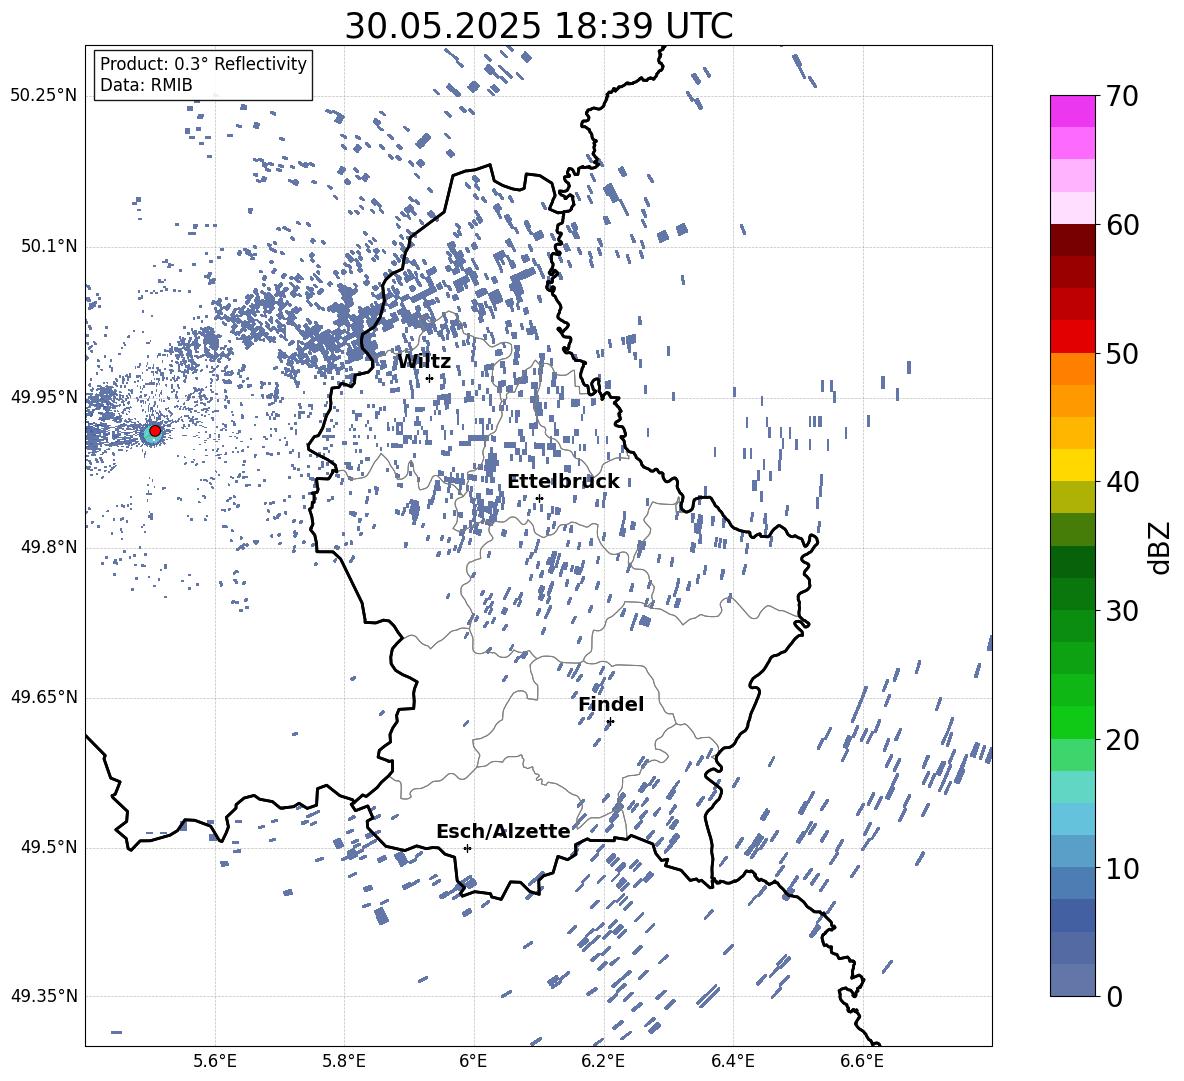The width and height of the screenshot is (1184, 1081).
Task: Click the 49.65°N latitude label
Action: tap(44, 697)
